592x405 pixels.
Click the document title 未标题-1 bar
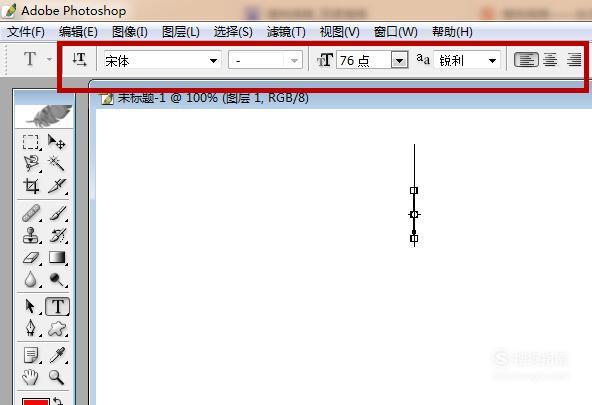[x=213, y=98]
